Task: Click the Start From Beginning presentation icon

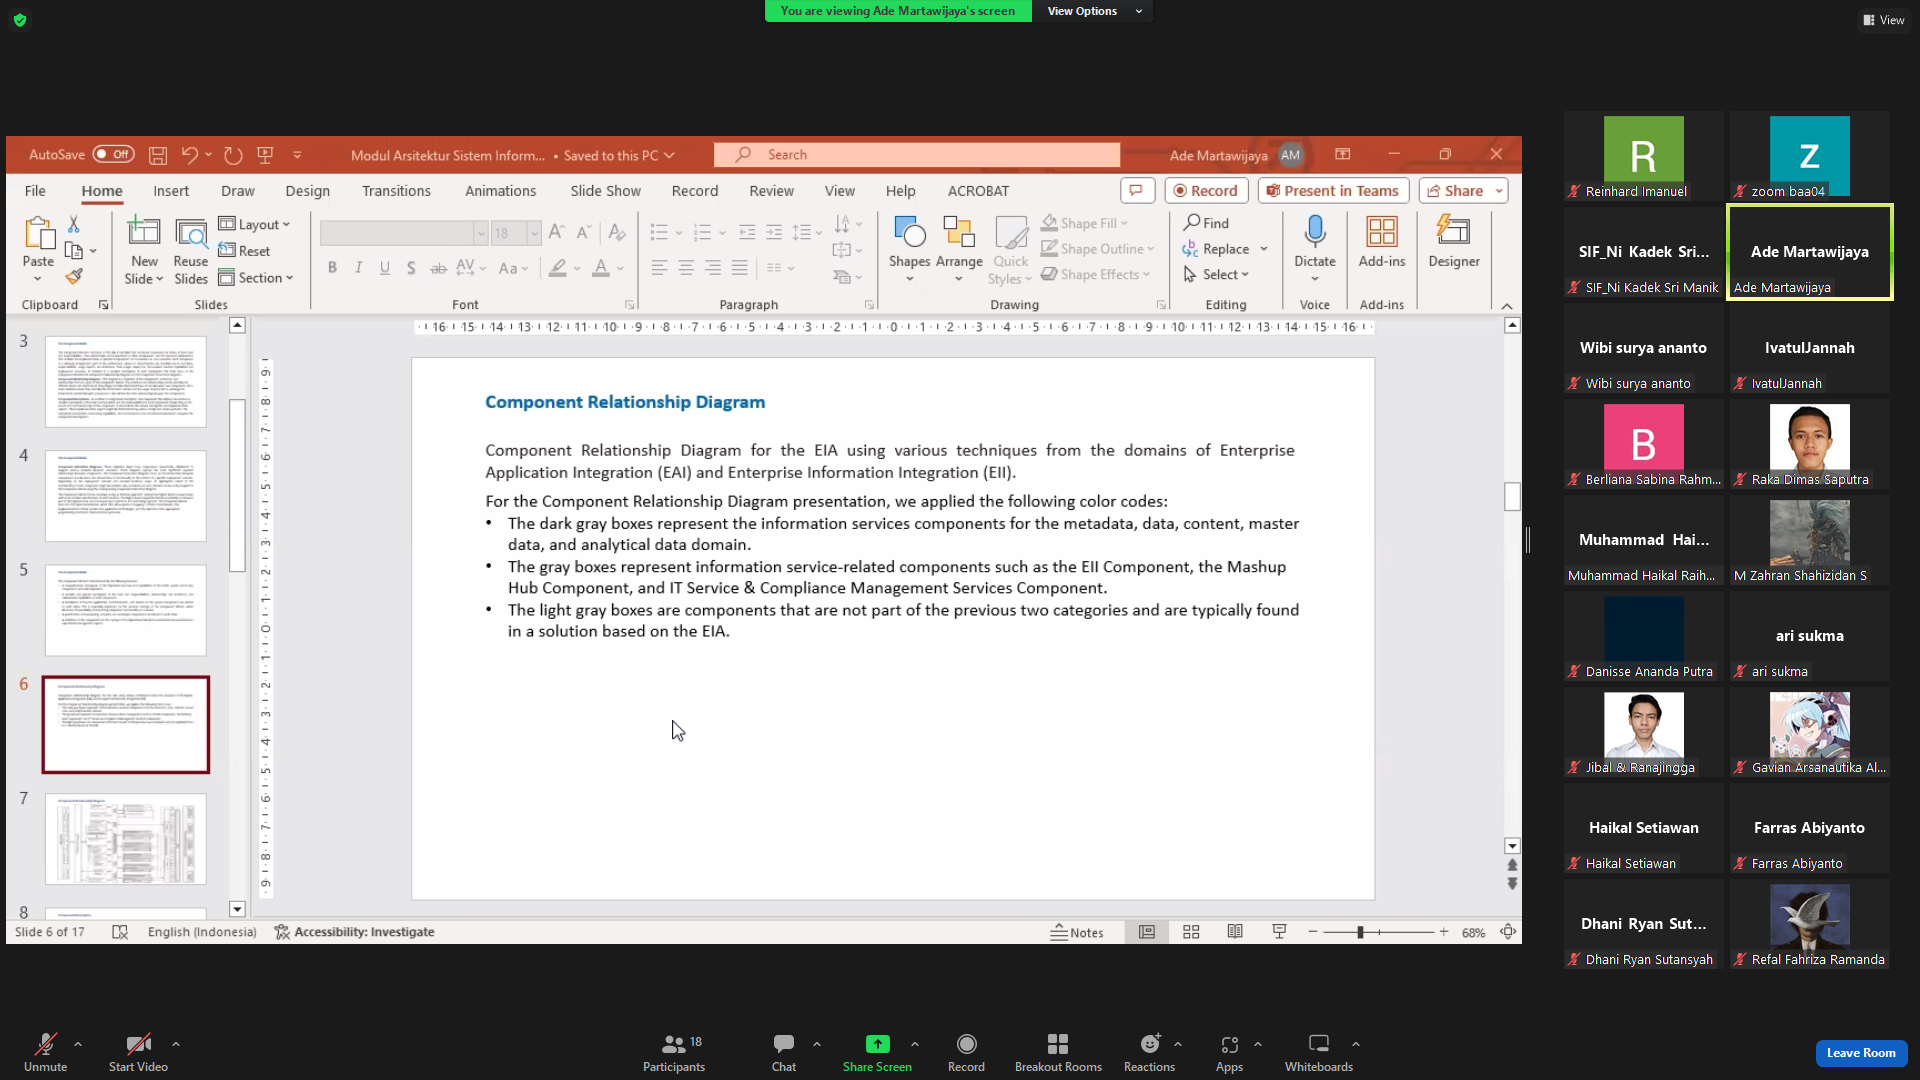Action: pos(265,155)
